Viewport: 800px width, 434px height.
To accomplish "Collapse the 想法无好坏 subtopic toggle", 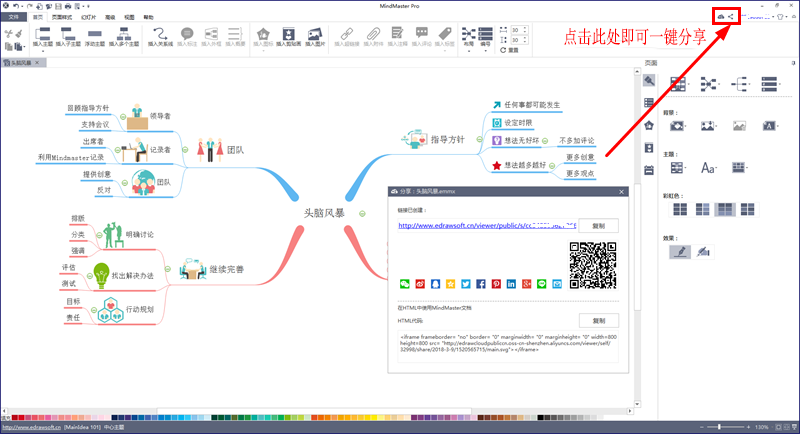I will point(545,141).
